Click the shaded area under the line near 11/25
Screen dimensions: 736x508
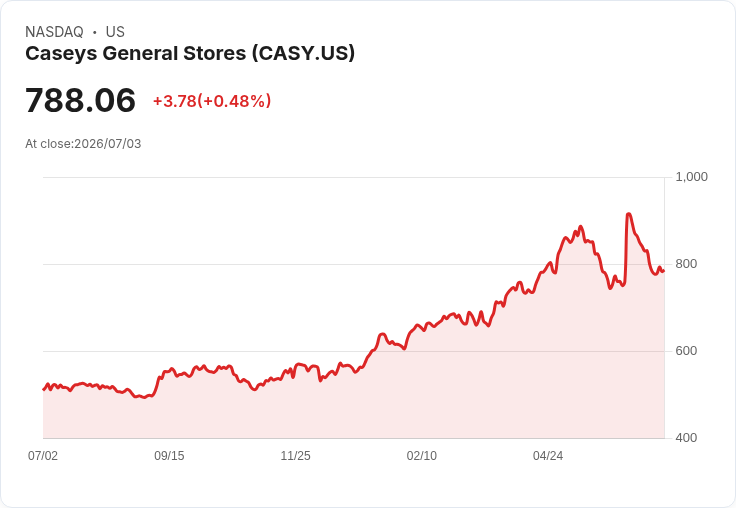pyautogui.click(x=295, y=404)
